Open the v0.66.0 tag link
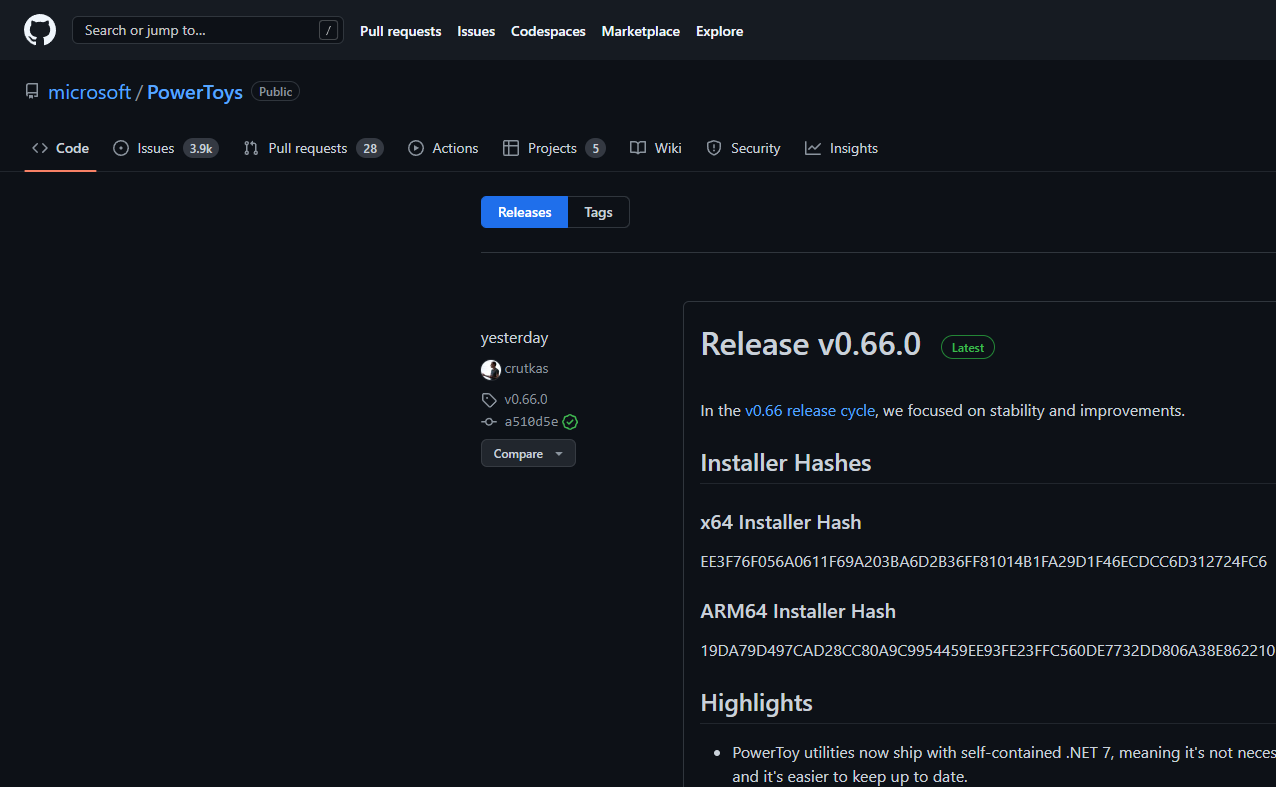Viewport: 1276px width, 787px height. [x=526, y=399]
